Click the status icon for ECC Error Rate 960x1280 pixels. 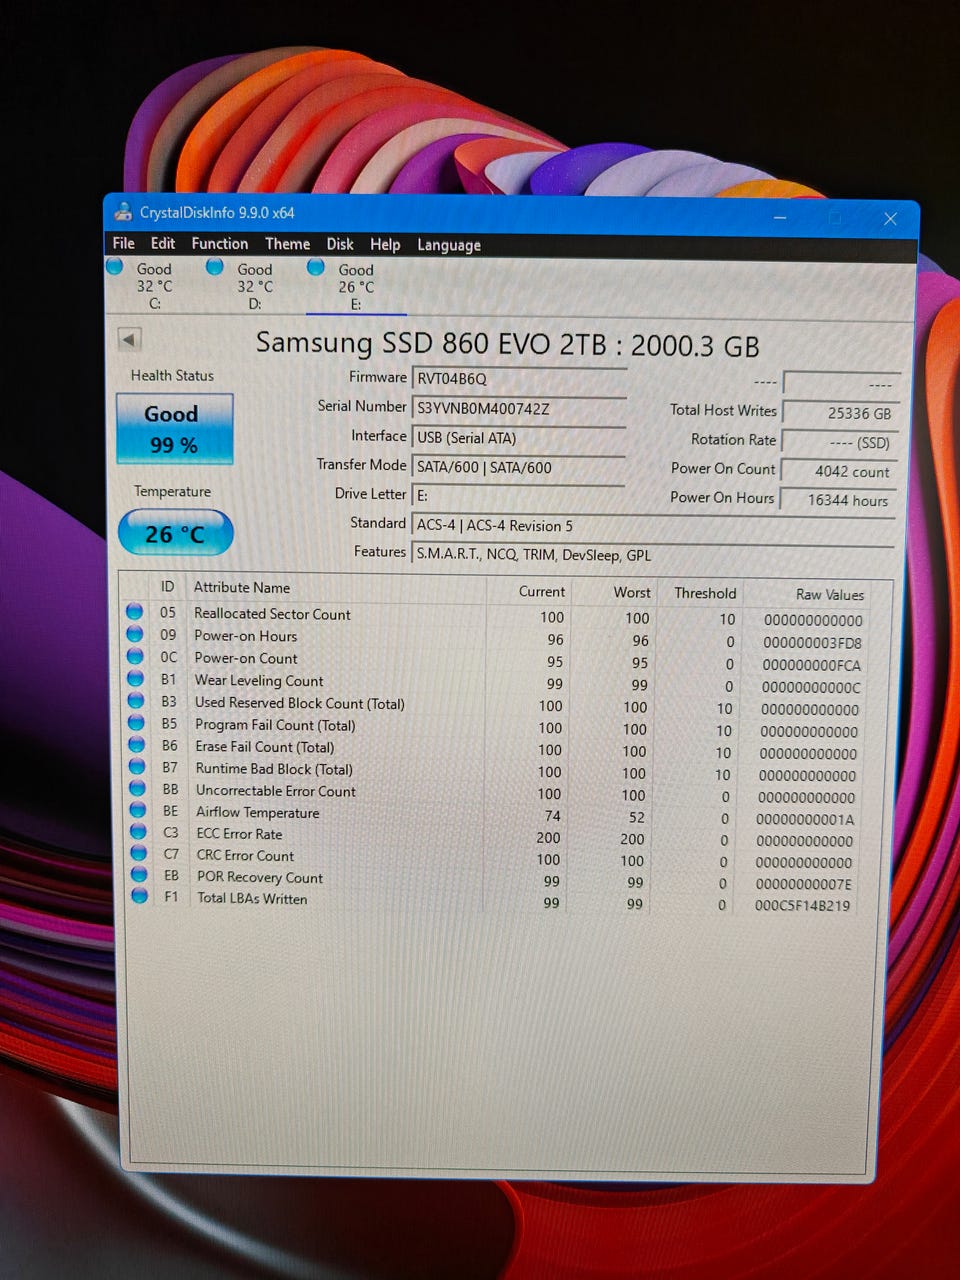pos(139,832)
